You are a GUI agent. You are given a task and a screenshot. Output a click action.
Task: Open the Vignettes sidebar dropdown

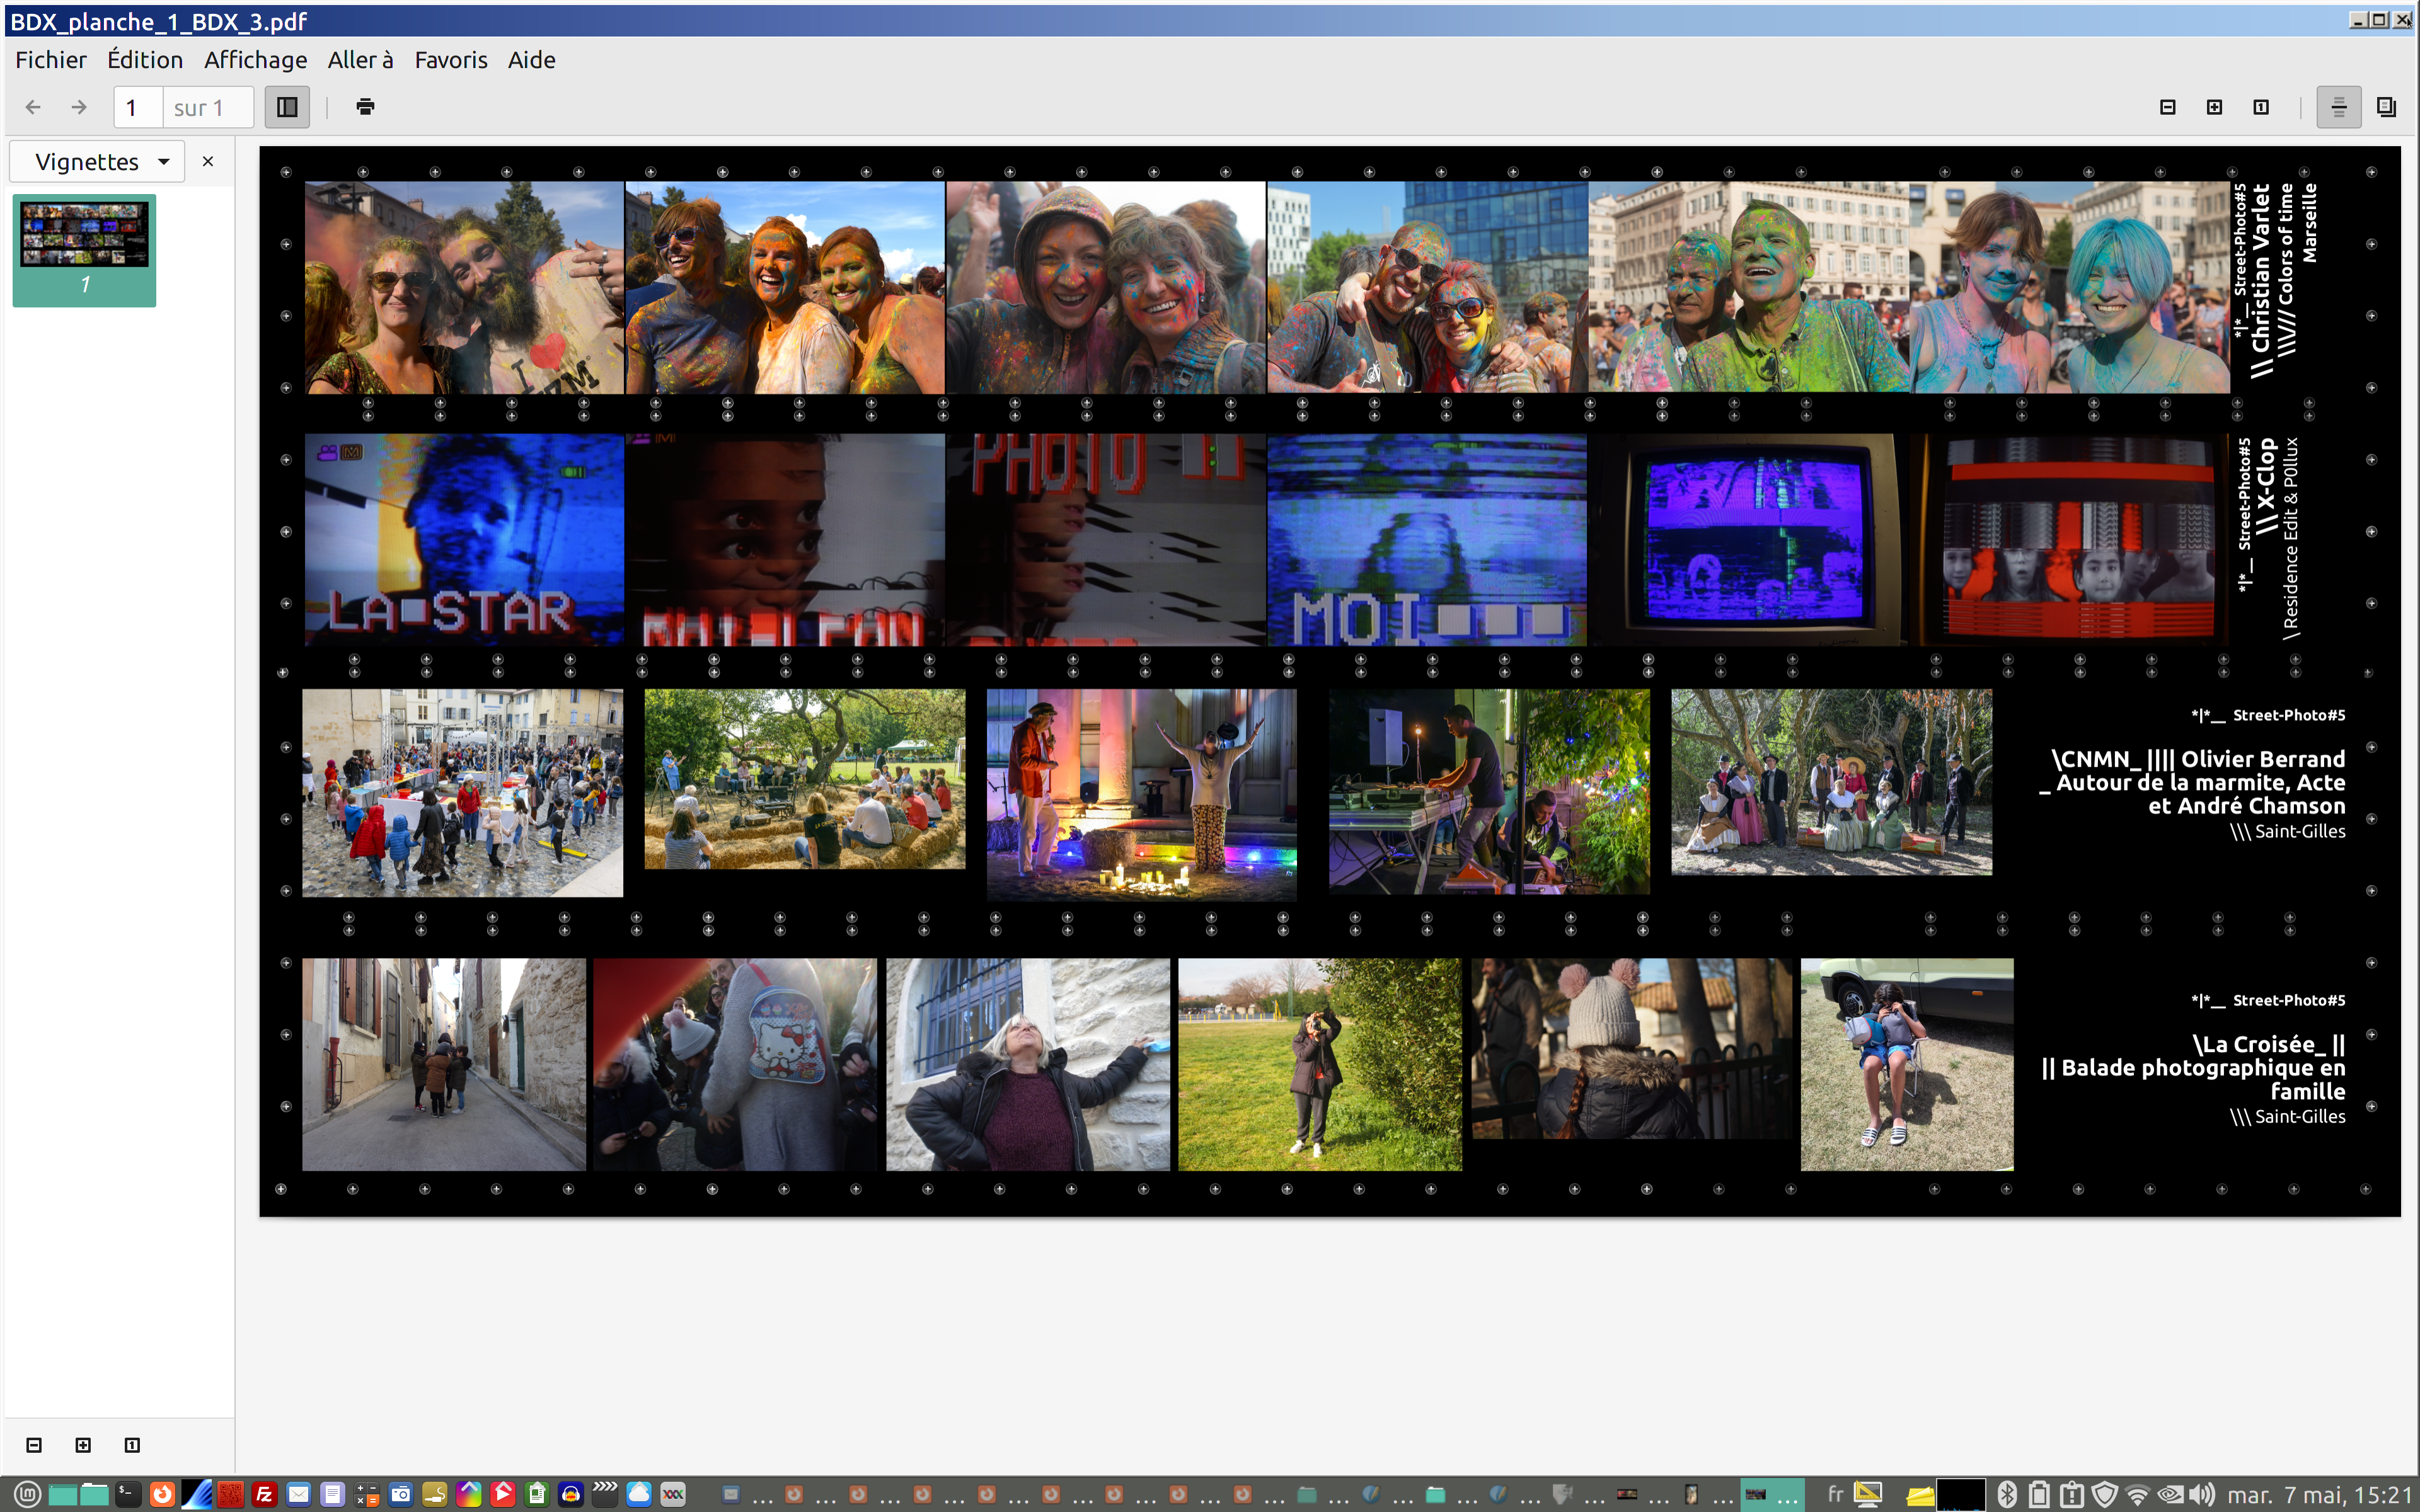[x=98, y=162]
